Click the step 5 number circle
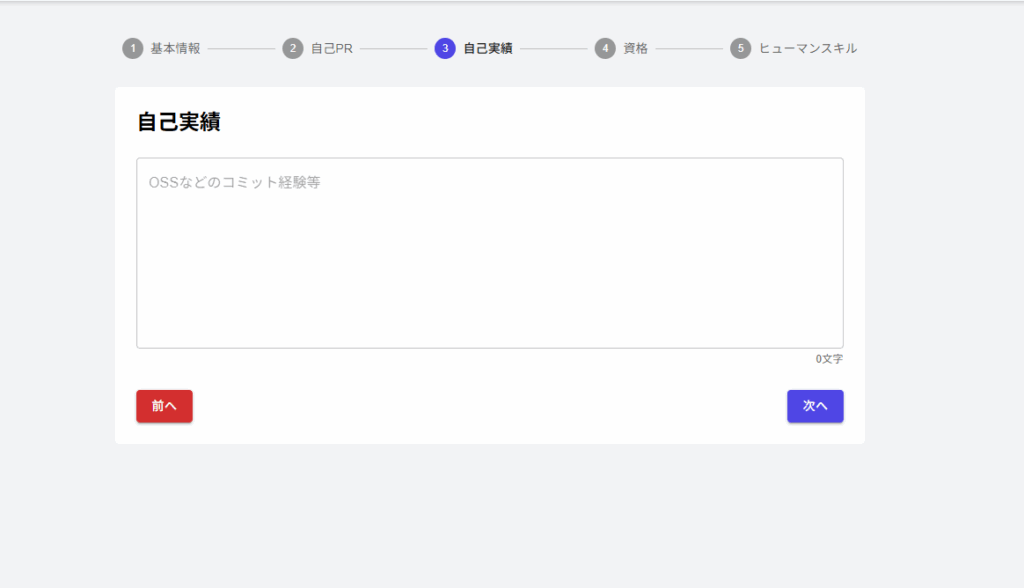 pyautogui.click(x=740, y=48)
